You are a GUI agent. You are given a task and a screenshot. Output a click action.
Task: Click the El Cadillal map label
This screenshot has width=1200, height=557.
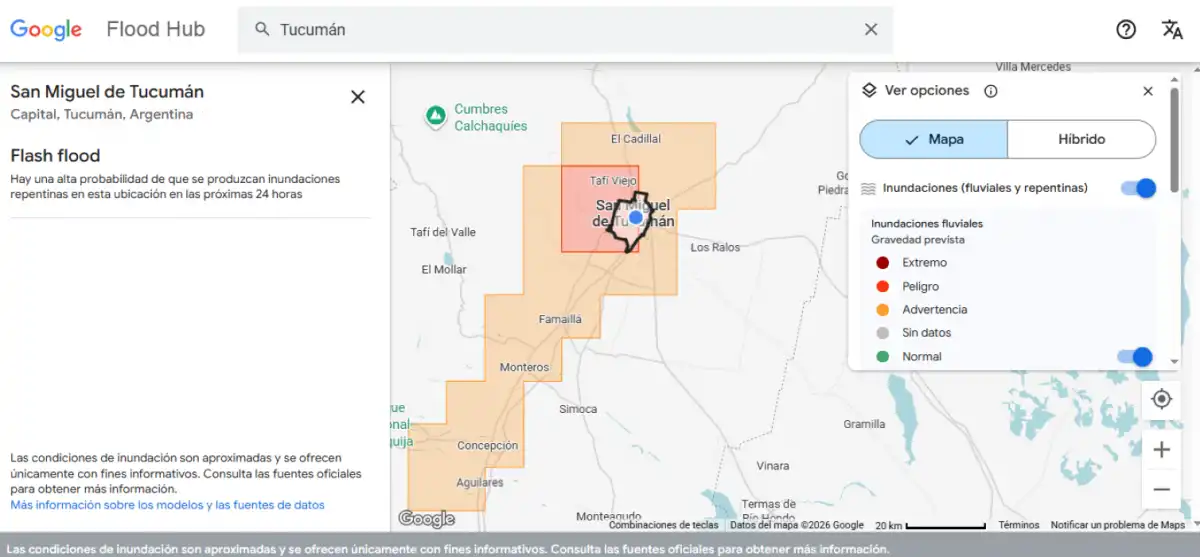click(x=636, y=139)
